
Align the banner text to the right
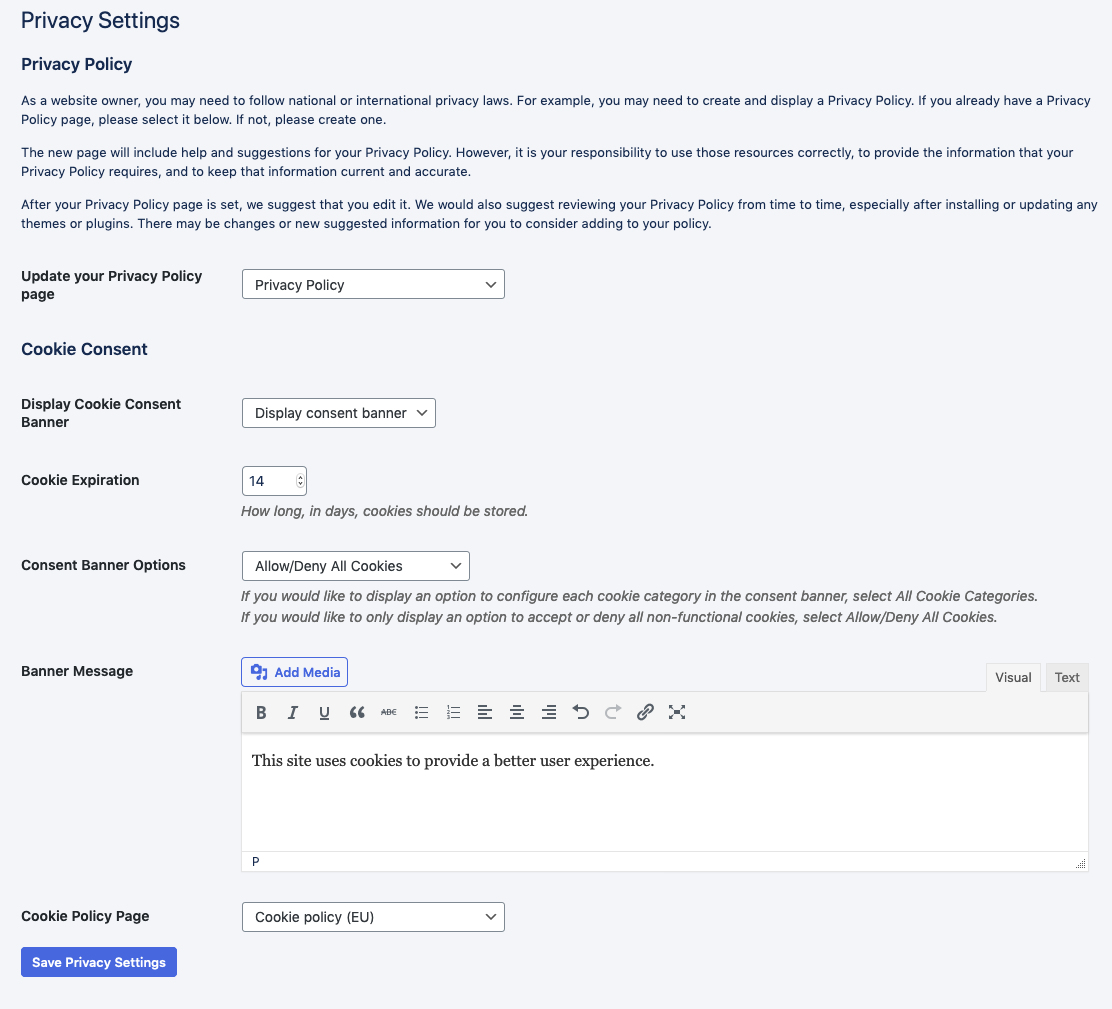coord(549,712)
